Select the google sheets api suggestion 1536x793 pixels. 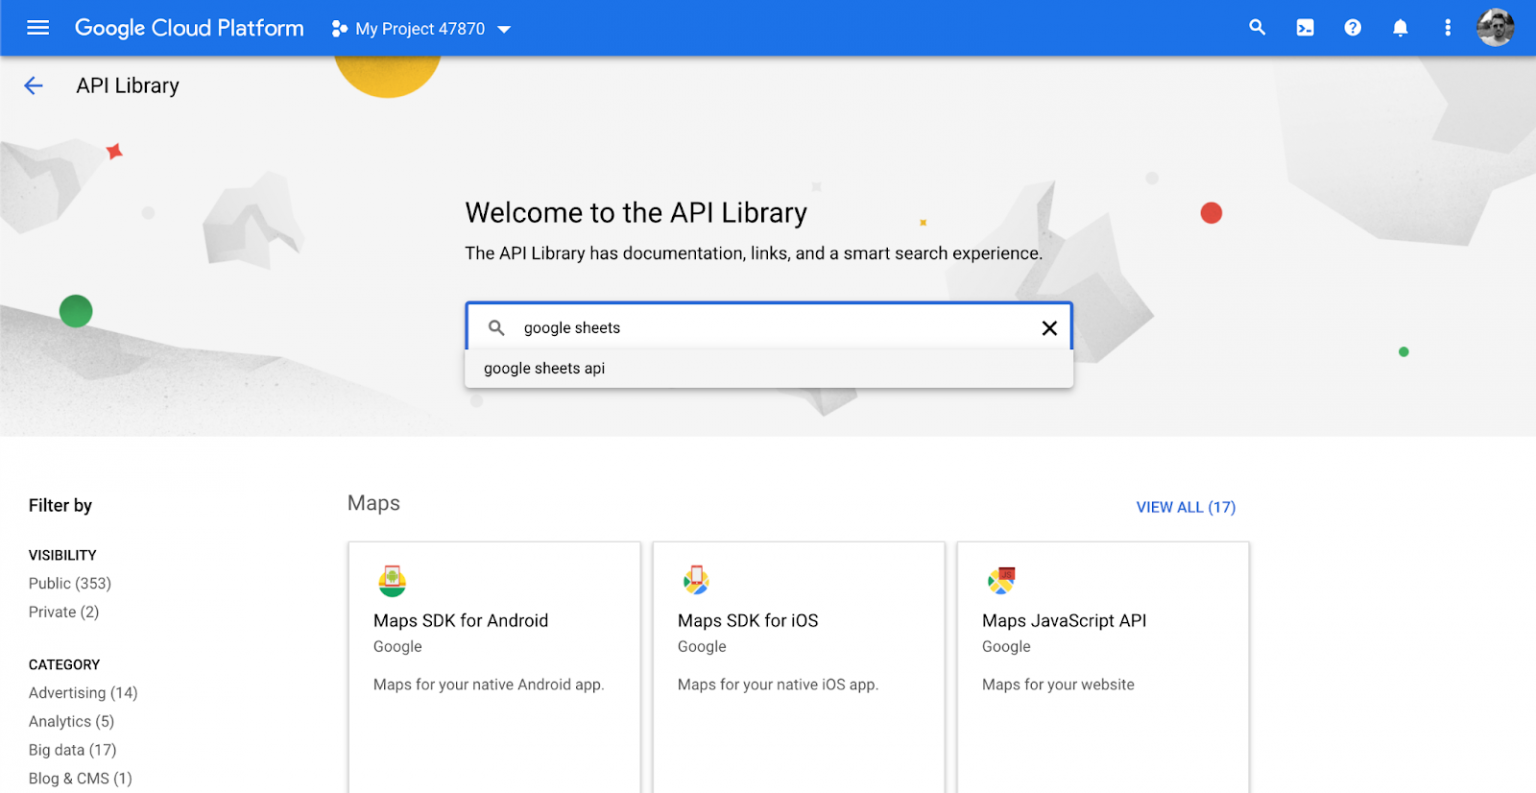769,368
